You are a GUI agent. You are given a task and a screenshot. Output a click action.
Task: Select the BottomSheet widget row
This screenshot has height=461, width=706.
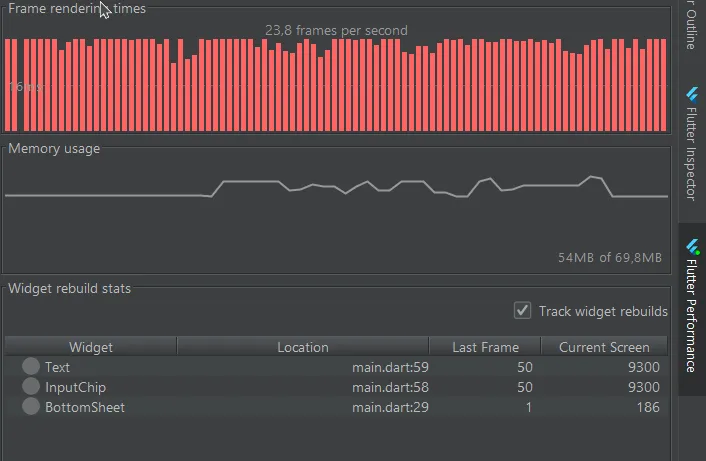click(336, 407)
